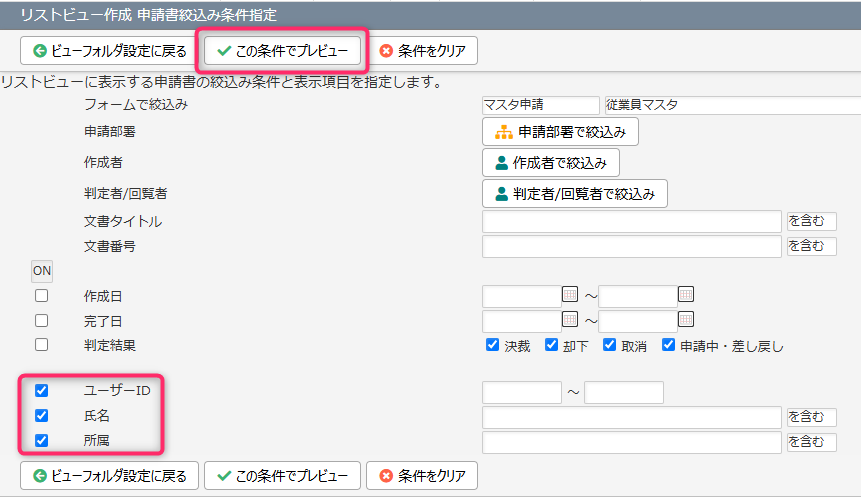The image size is (861, 497).
Task: Toggle the 完了日 display checkbox
Action: pyautogui.click(x=41, y=320)
